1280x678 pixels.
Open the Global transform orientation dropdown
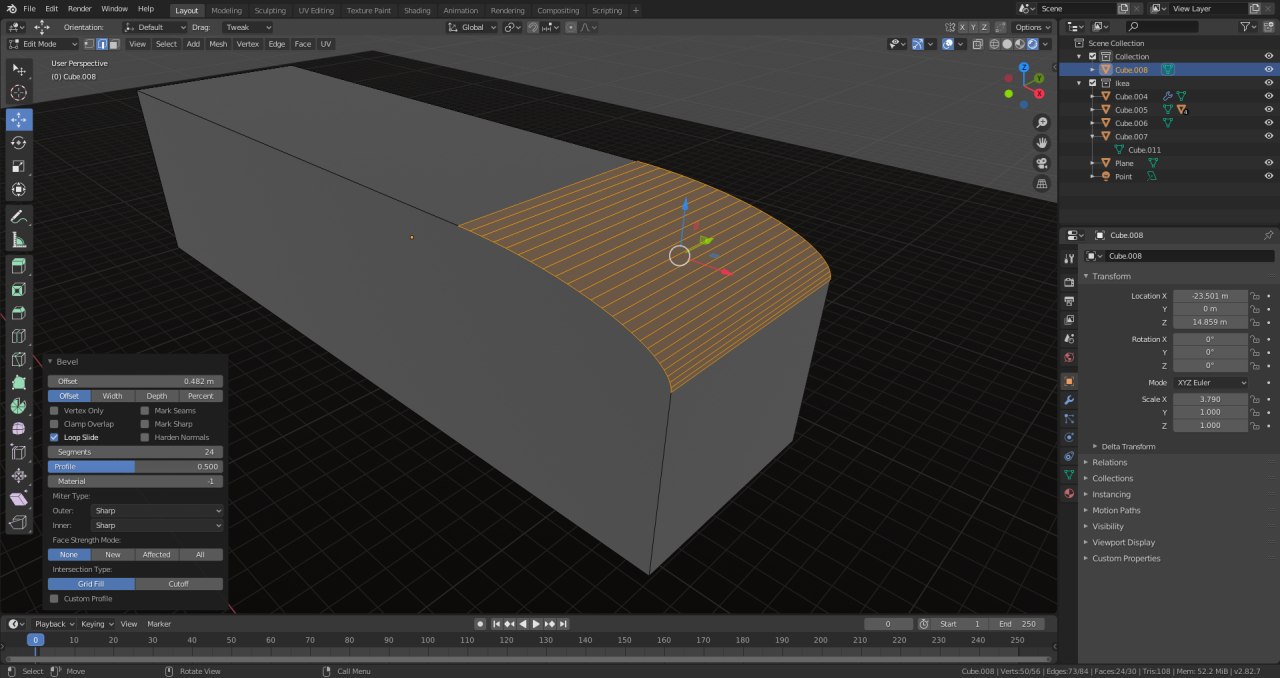(472, 27)
